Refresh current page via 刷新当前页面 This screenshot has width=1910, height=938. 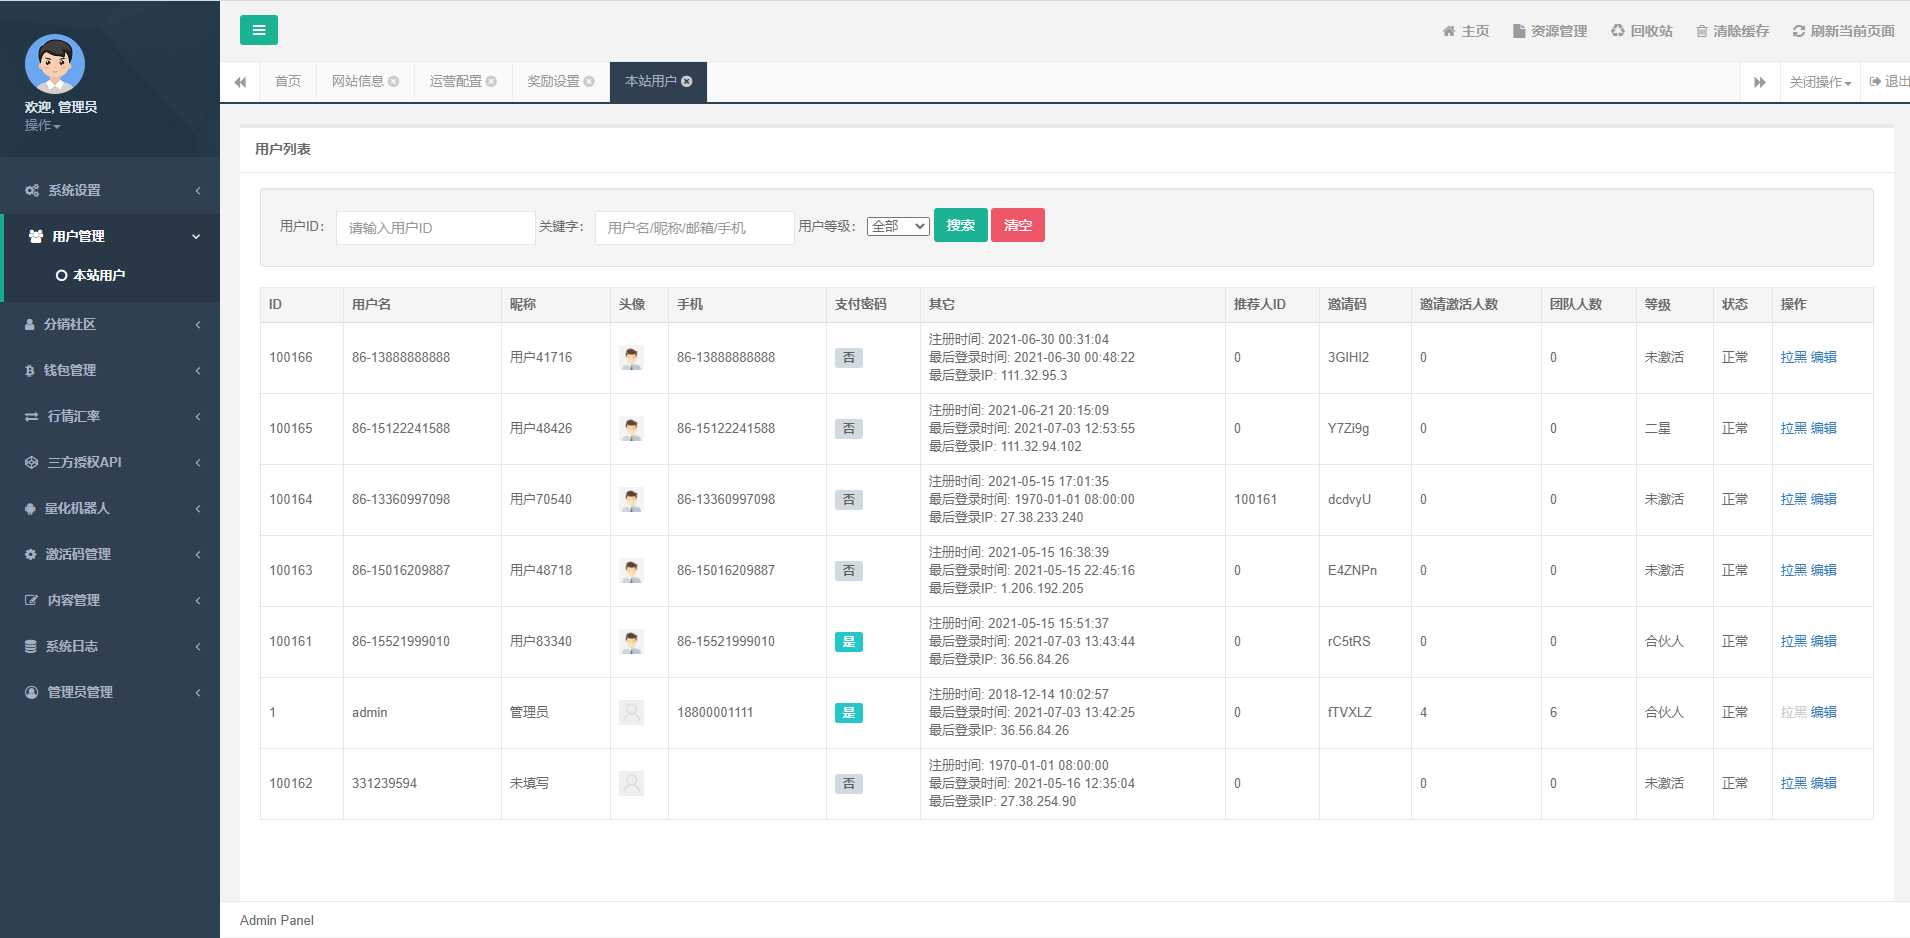[1843, 31]
